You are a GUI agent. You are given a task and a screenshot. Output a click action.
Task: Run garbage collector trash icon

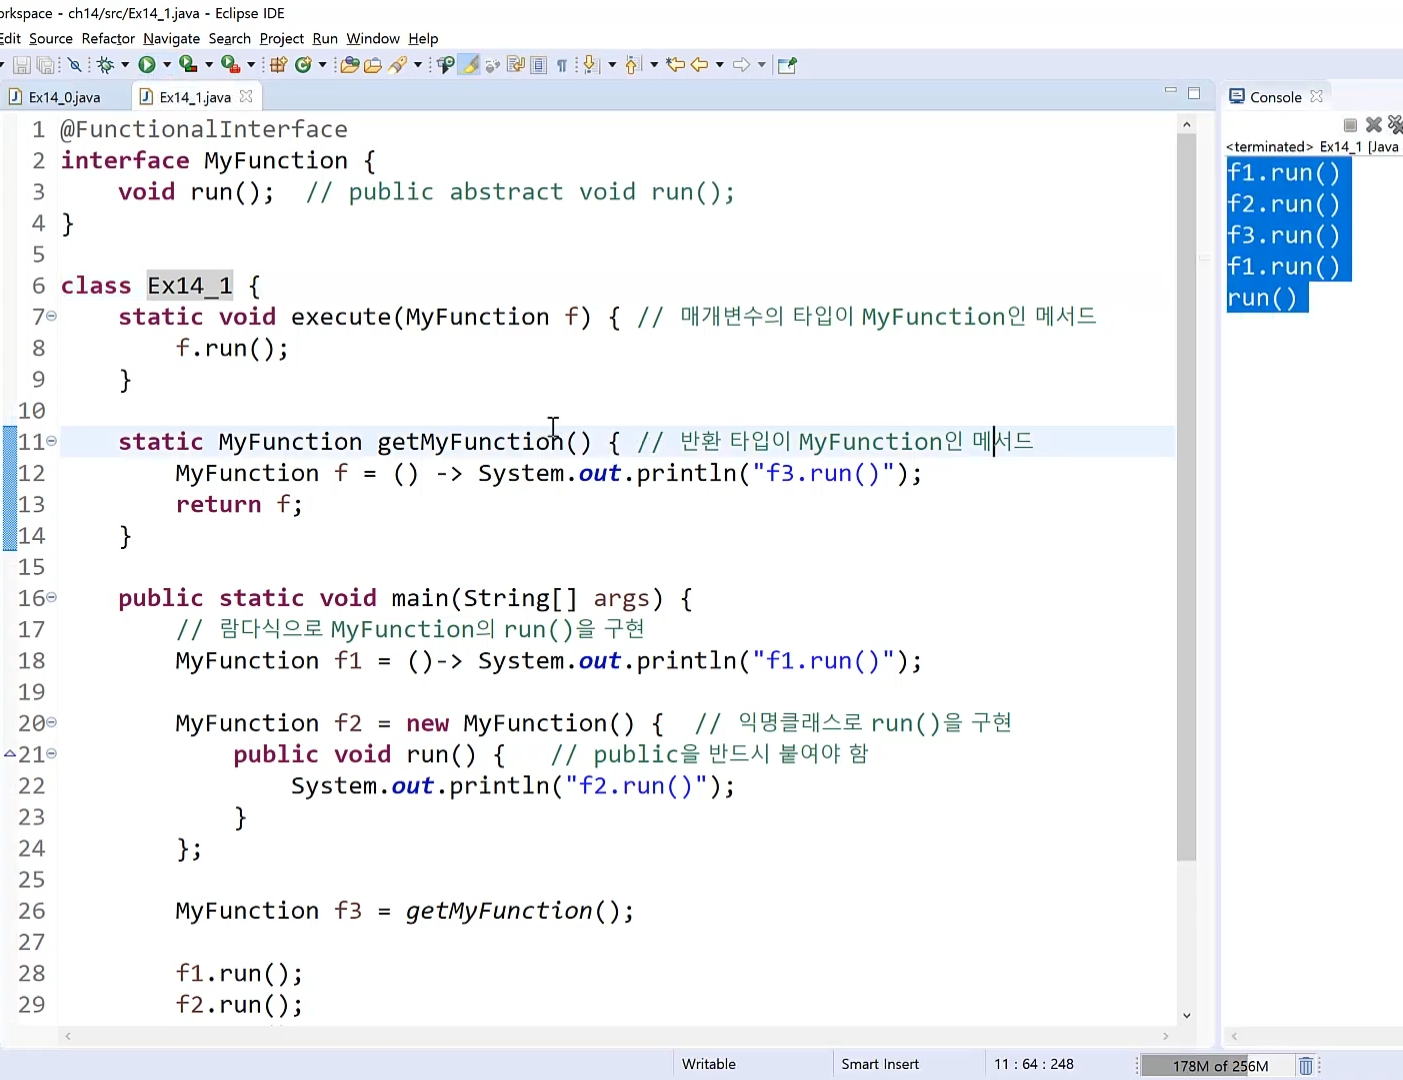pos(1305,1066)
